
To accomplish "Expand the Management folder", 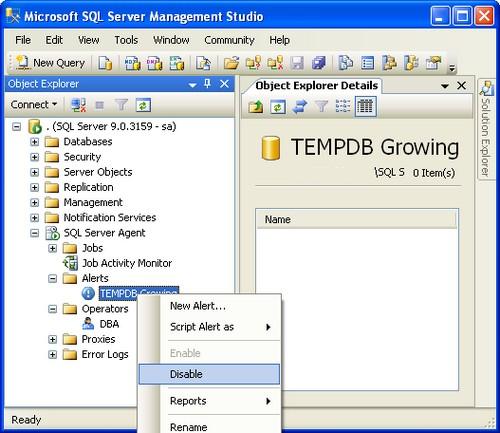I will [34, 203].
